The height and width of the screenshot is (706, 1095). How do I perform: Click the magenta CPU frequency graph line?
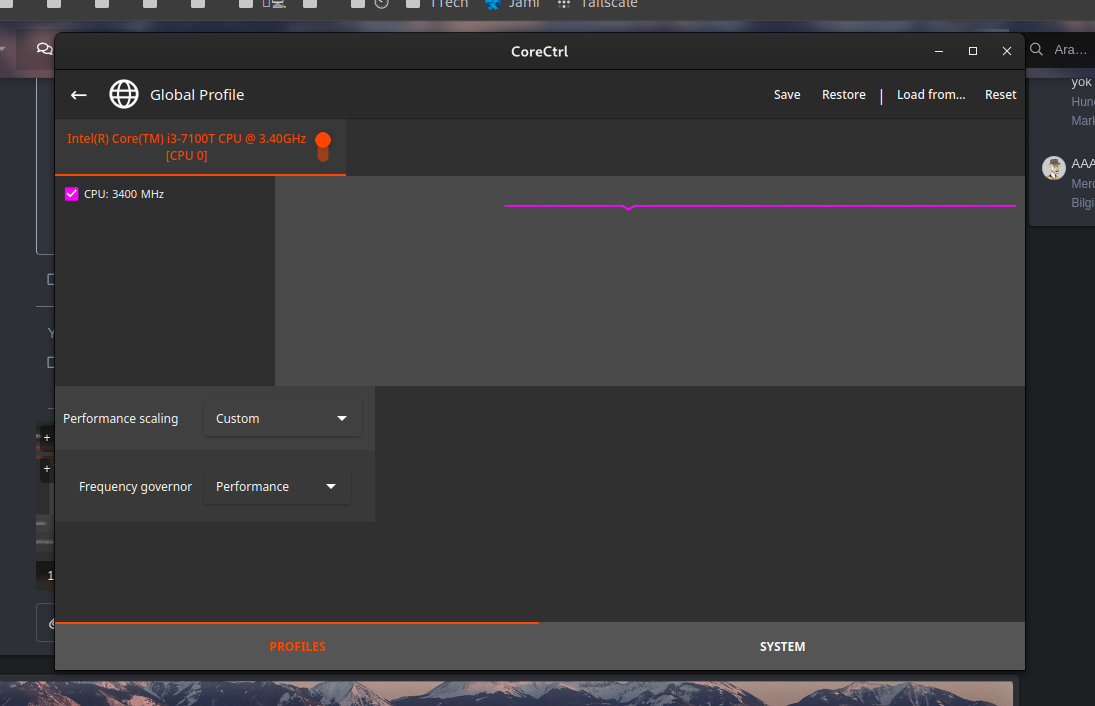[760, 206]
